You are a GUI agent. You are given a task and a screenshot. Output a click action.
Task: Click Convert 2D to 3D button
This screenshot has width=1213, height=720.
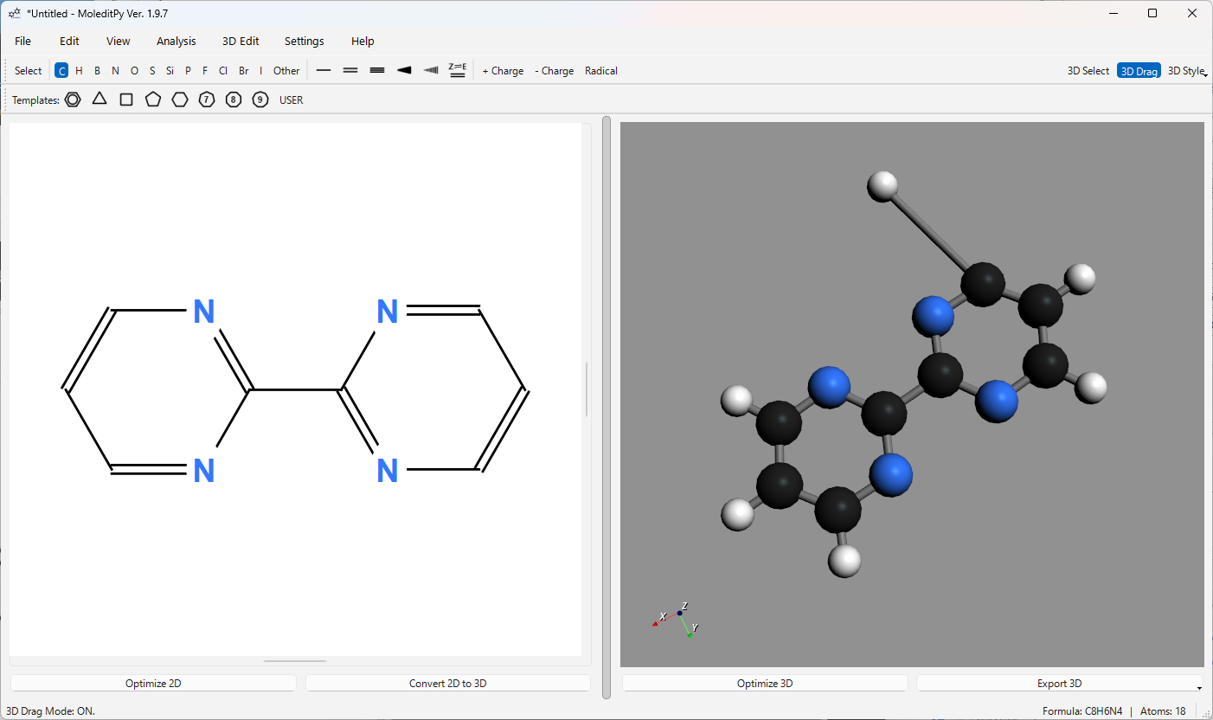click(447, 684)
